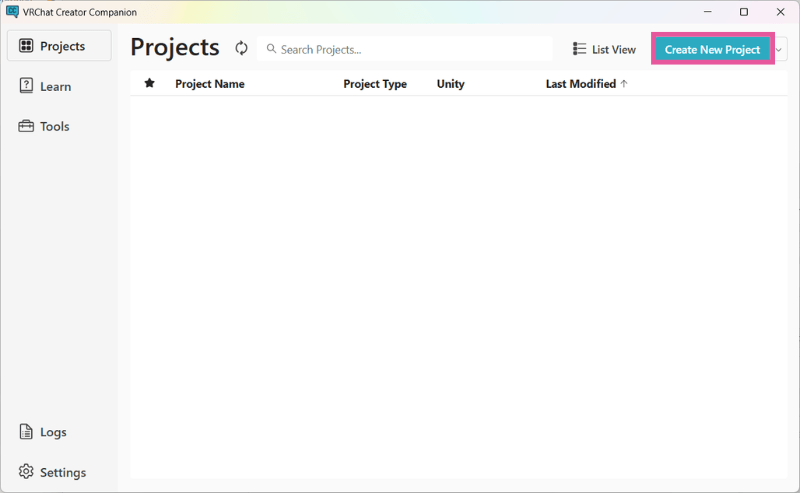Screen dimensions: 800x500
Task: Maximize the Creator Companion window
Action: (744, 12)
